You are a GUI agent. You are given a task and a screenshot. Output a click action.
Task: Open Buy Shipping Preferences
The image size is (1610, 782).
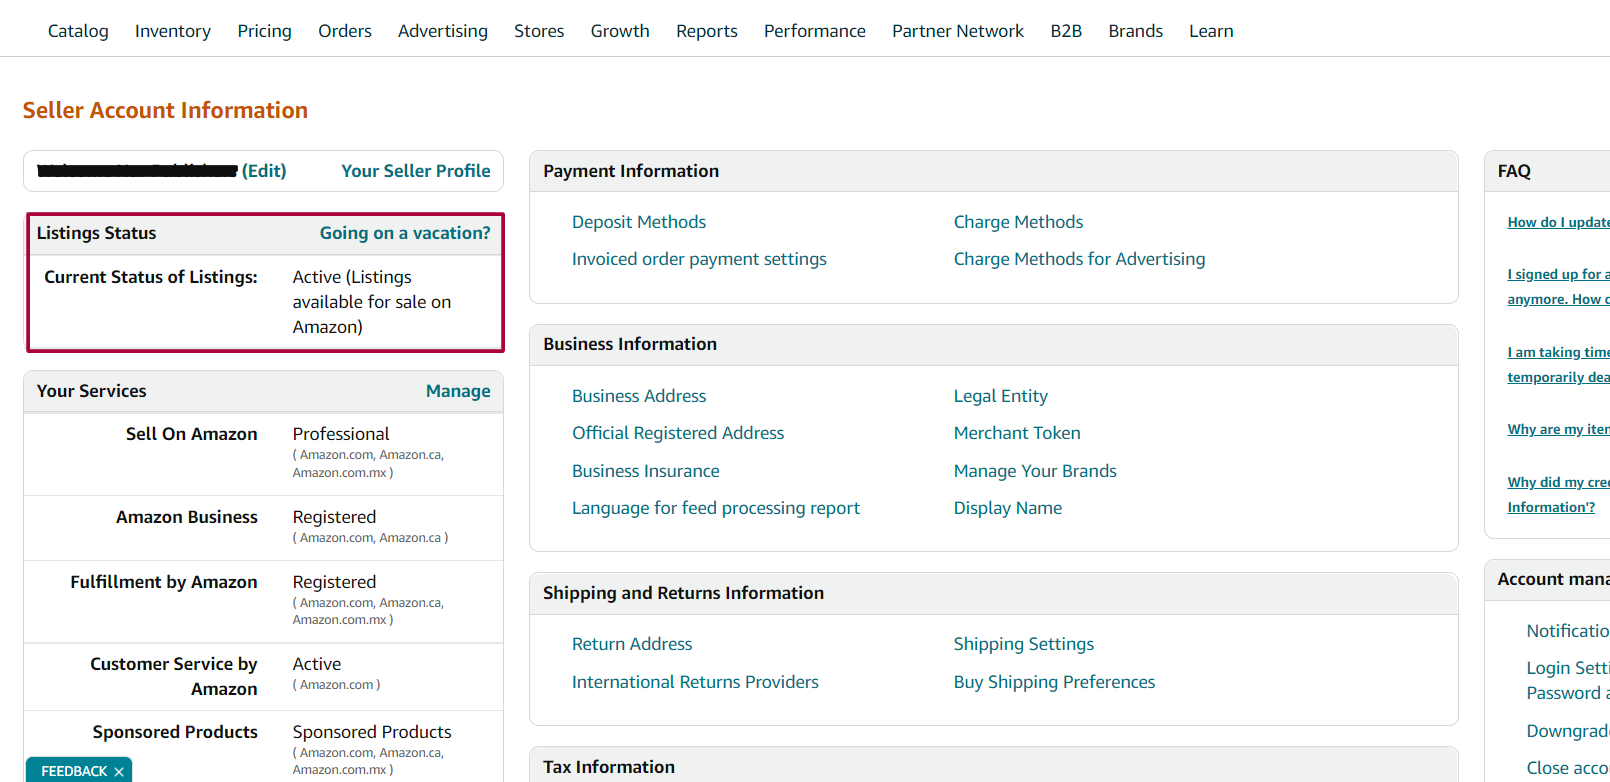(1054, 682)
